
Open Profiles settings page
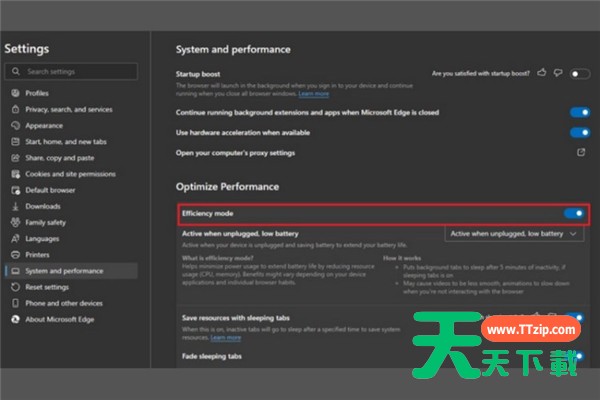point(37,93)
